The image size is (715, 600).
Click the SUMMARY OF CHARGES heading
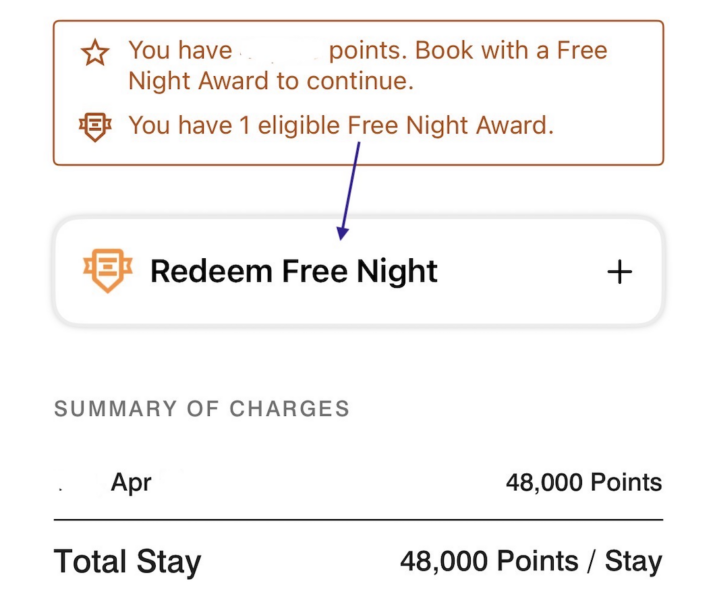point(202,408)
